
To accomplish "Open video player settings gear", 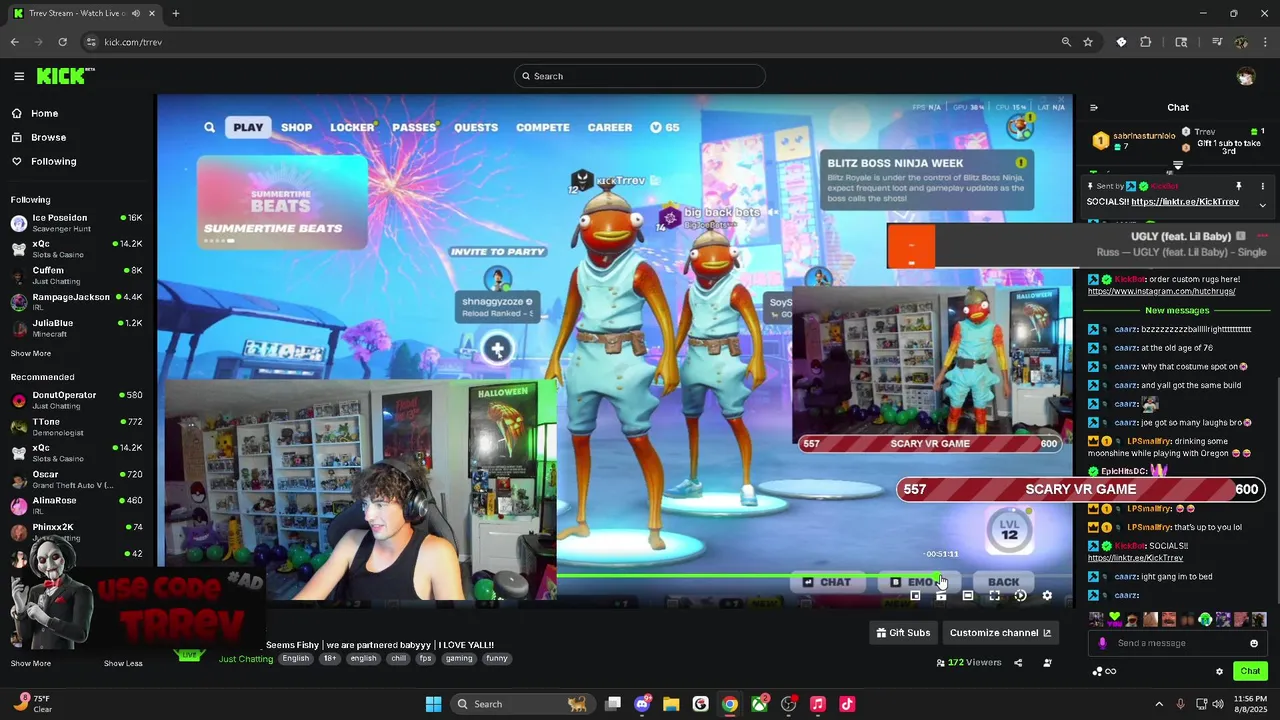I will click(1047, 595).
